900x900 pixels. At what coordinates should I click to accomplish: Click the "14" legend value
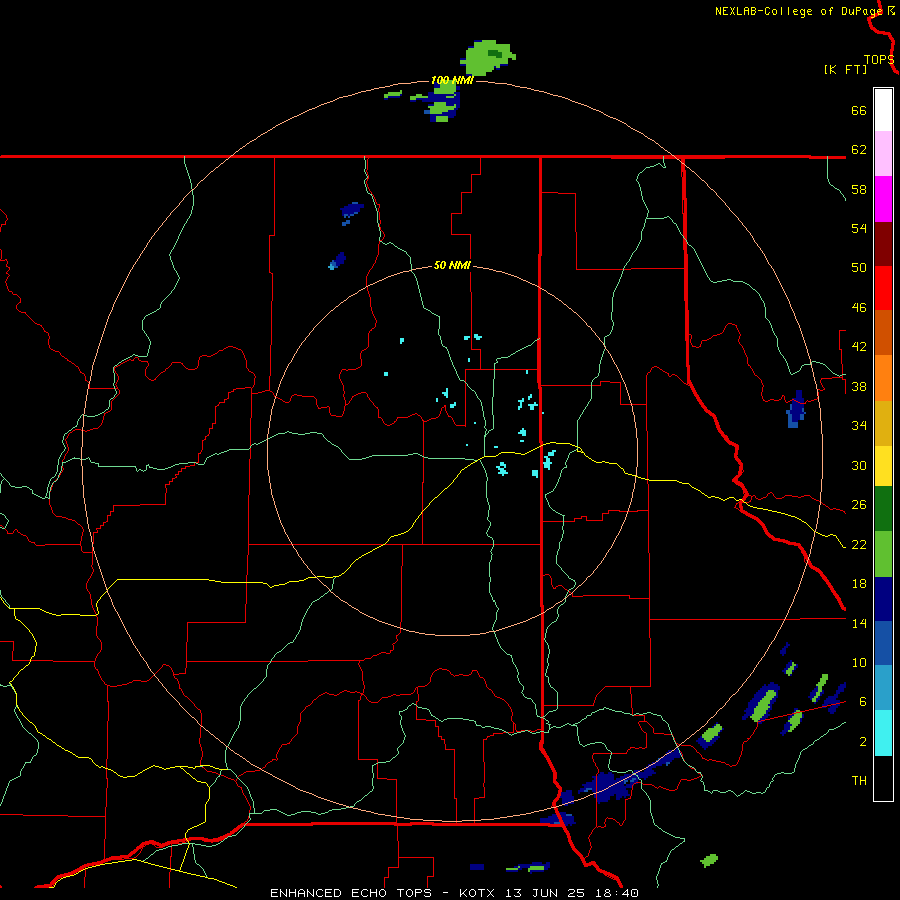(859, 623)
